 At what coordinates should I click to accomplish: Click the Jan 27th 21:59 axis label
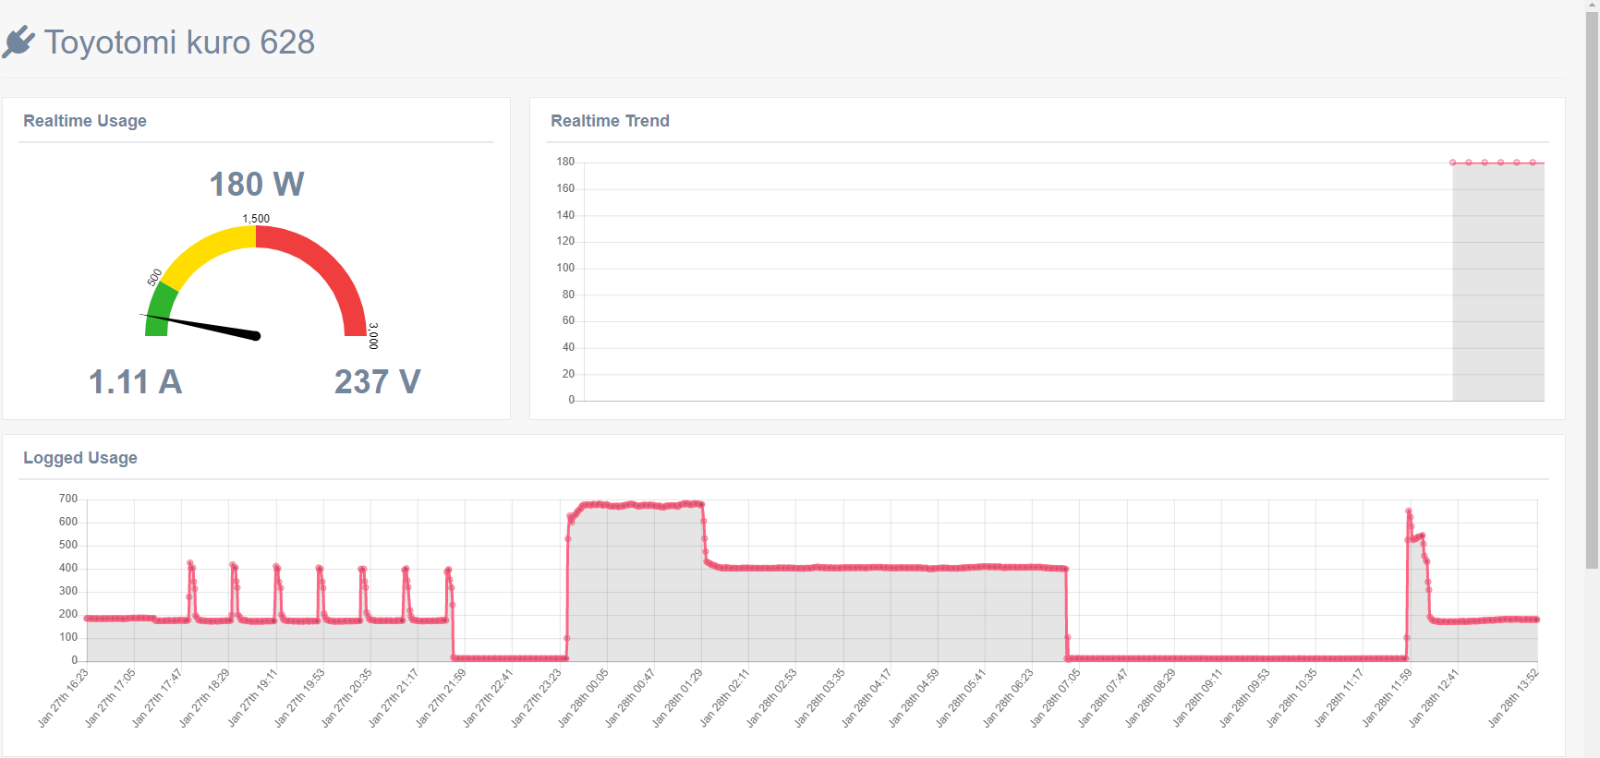(441, 697)
